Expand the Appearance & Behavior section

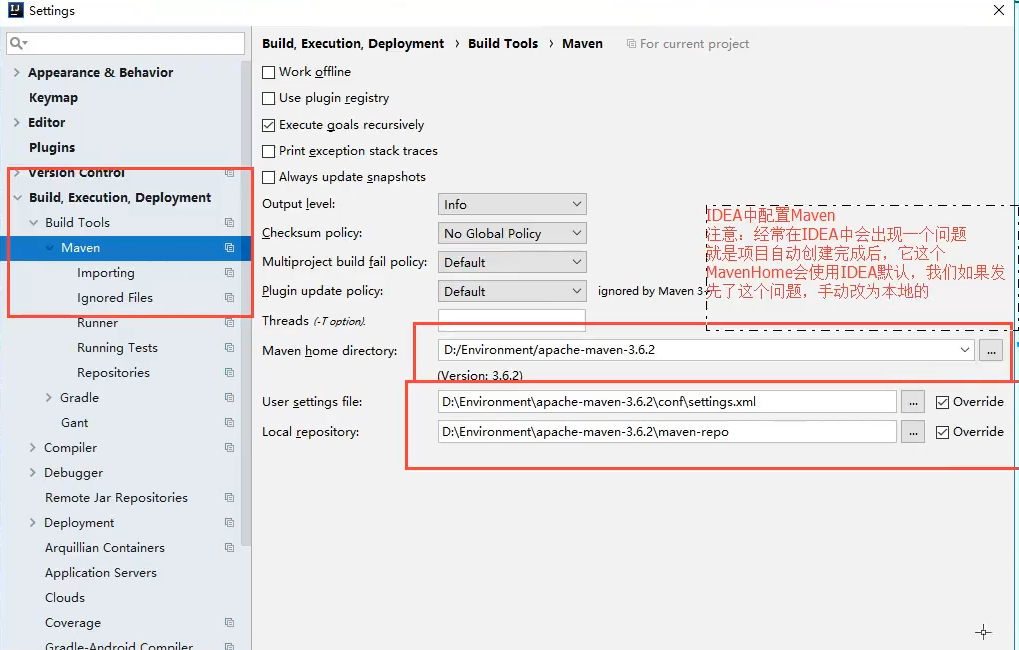tap(17, 72)
